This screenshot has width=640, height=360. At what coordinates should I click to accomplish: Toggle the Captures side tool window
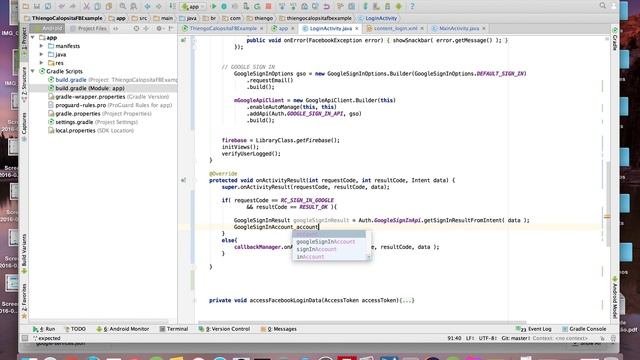24,127
